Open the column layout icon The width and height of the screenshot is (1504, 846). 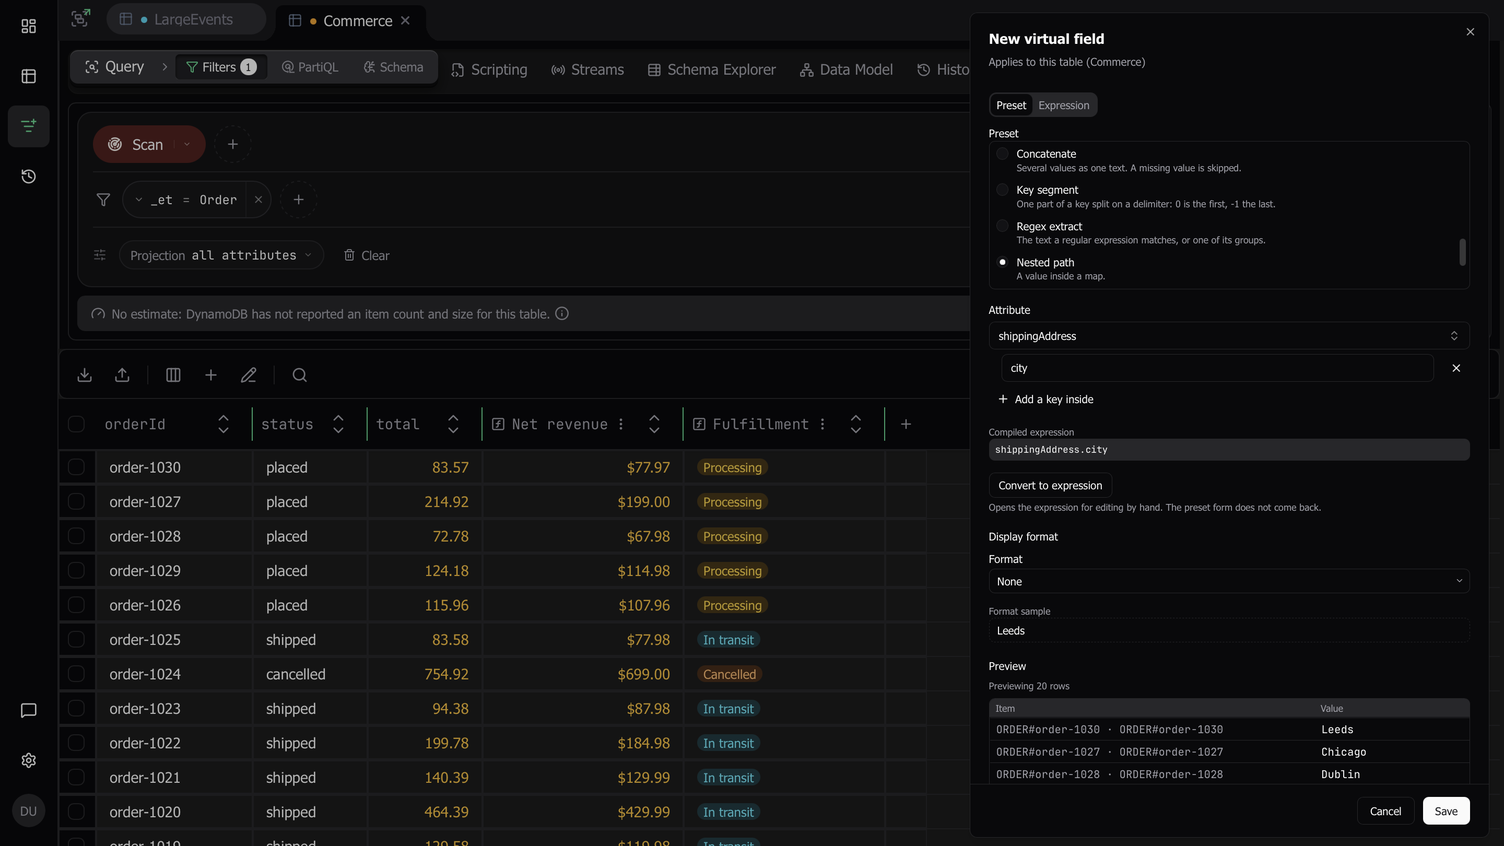173,375
